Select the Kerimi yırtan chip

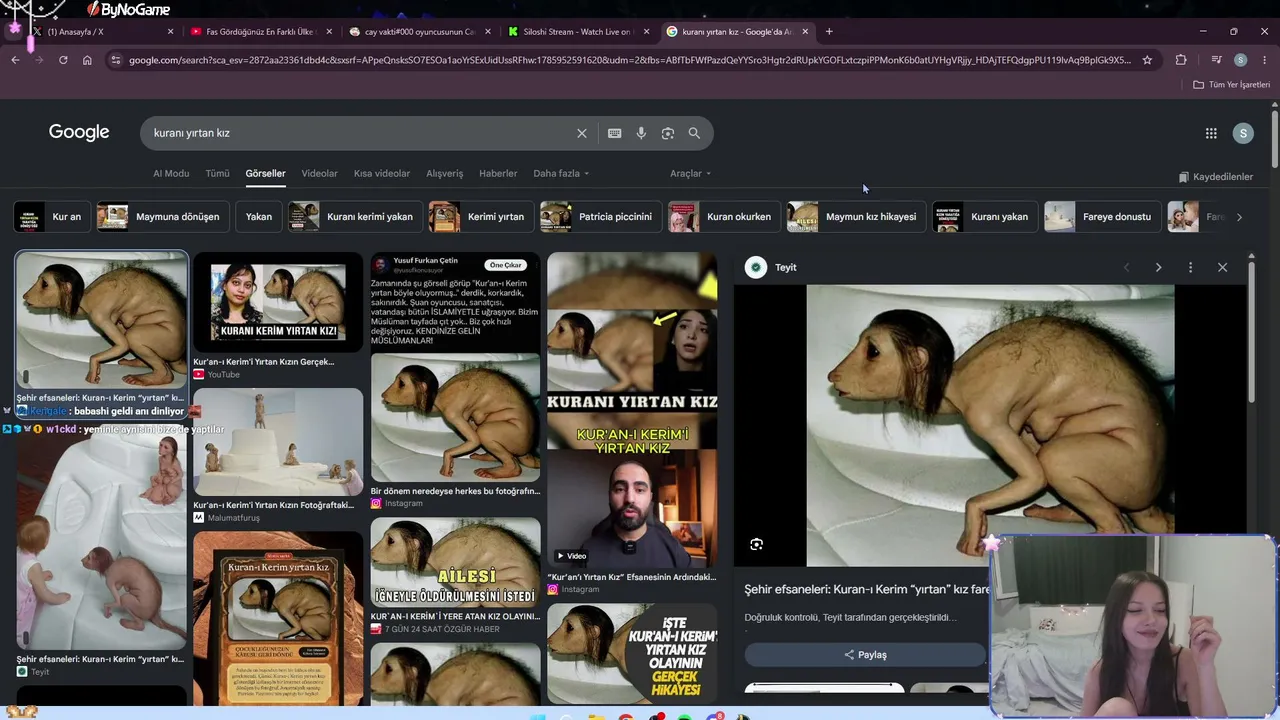click(481, 216)
